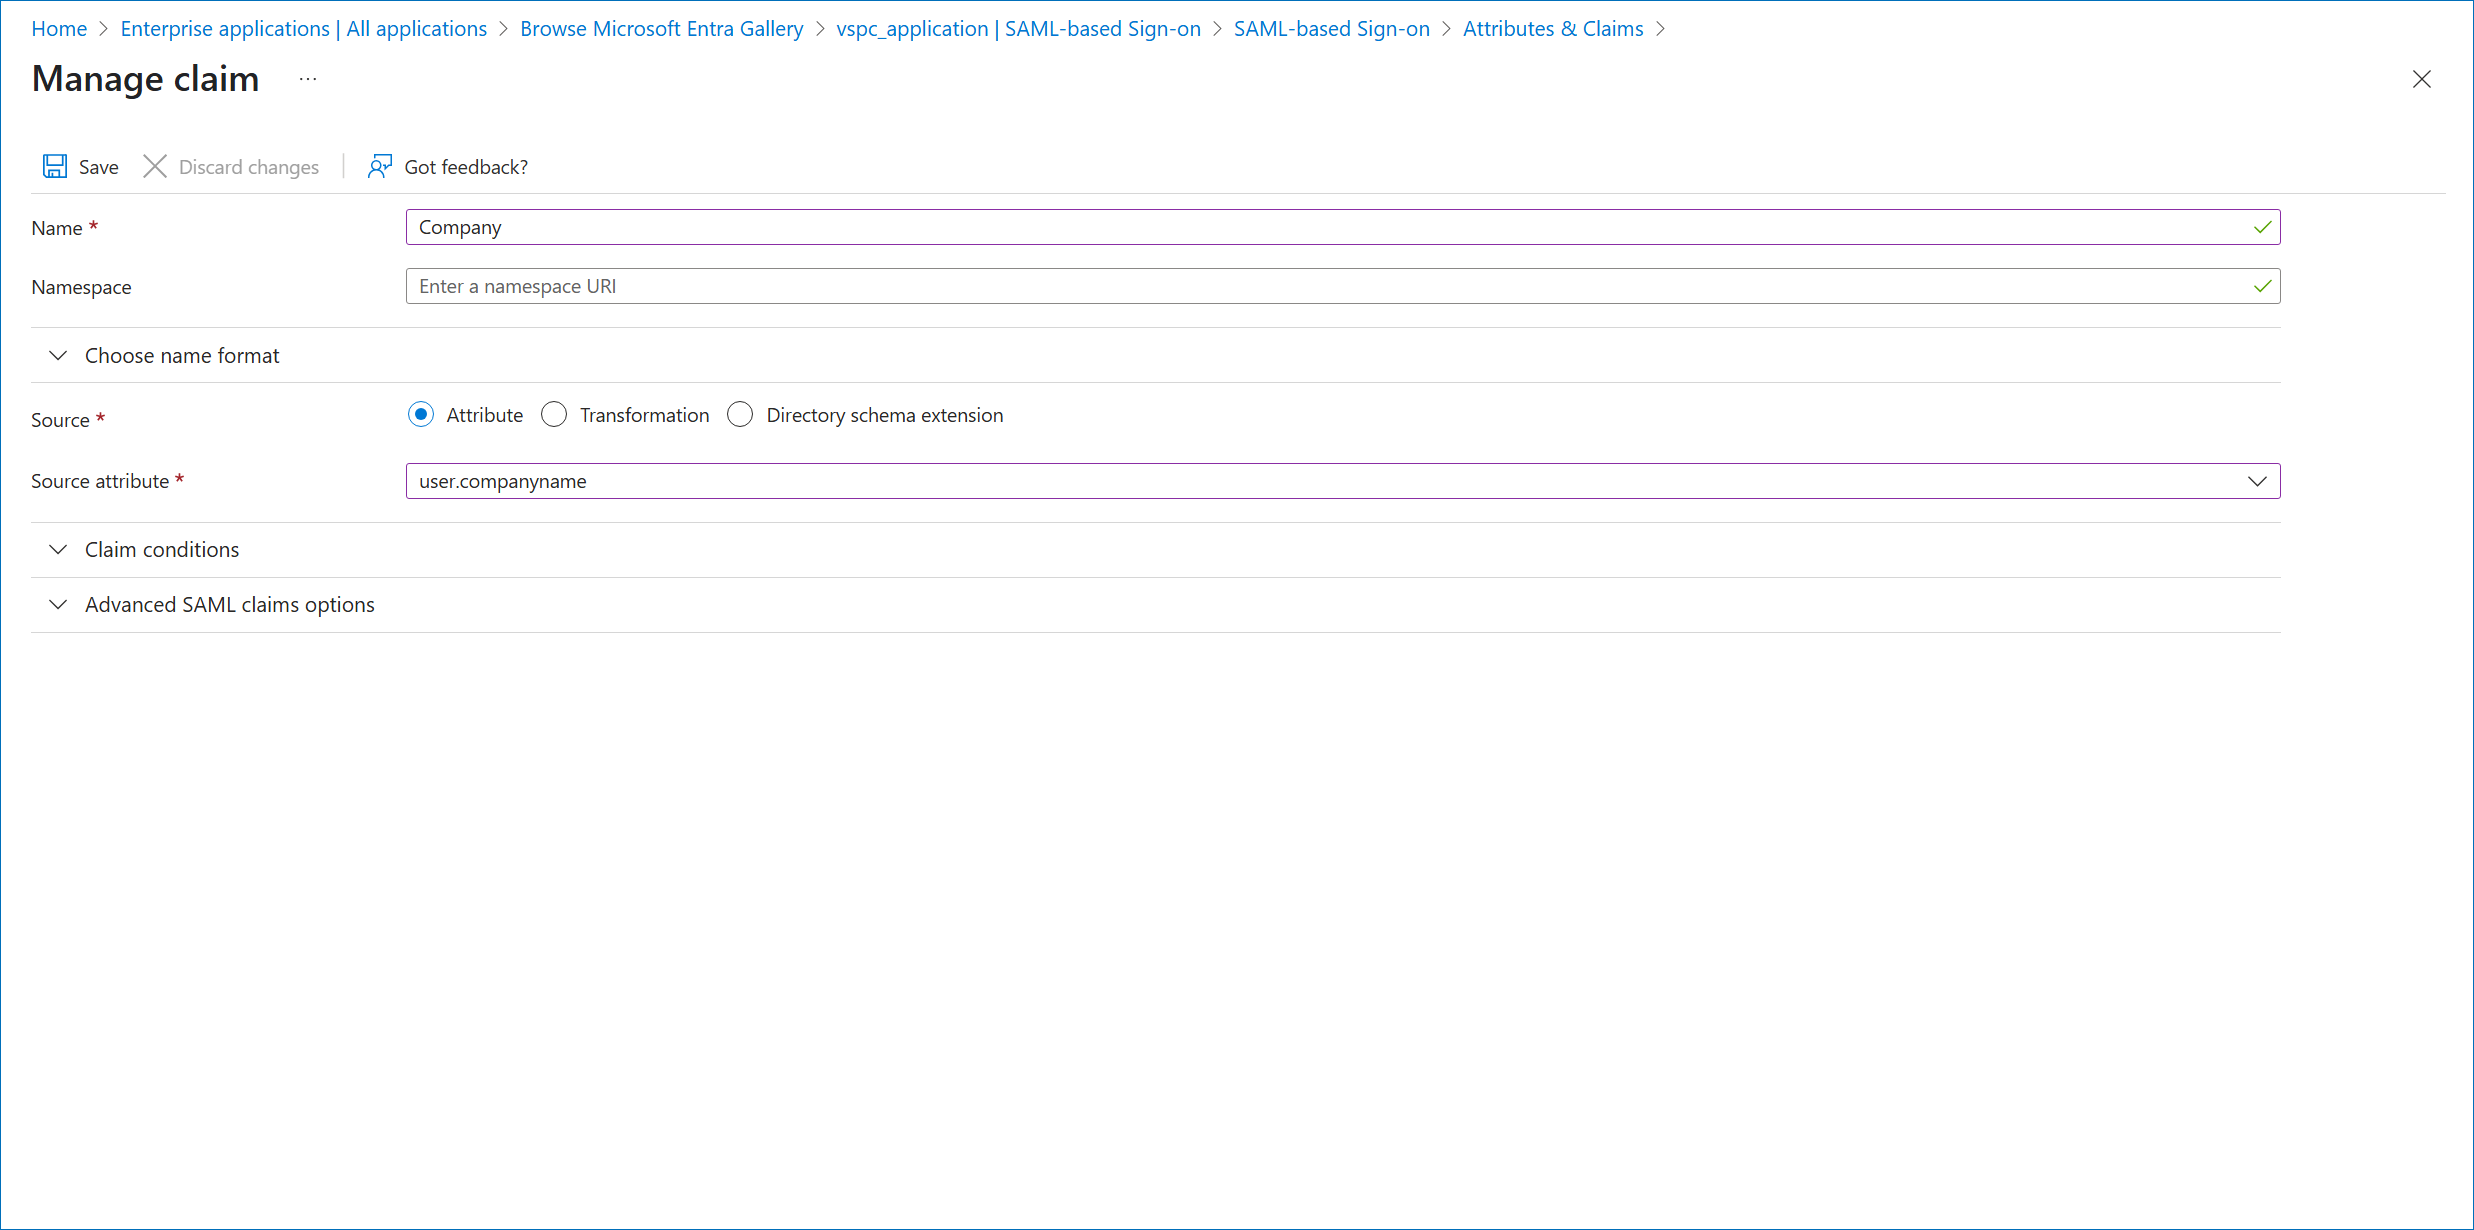Viewport: 2474px width, 1230px height.
Task: Click the Save floppy disk icon
Action: pyautogui.click(x=55, y=166)
